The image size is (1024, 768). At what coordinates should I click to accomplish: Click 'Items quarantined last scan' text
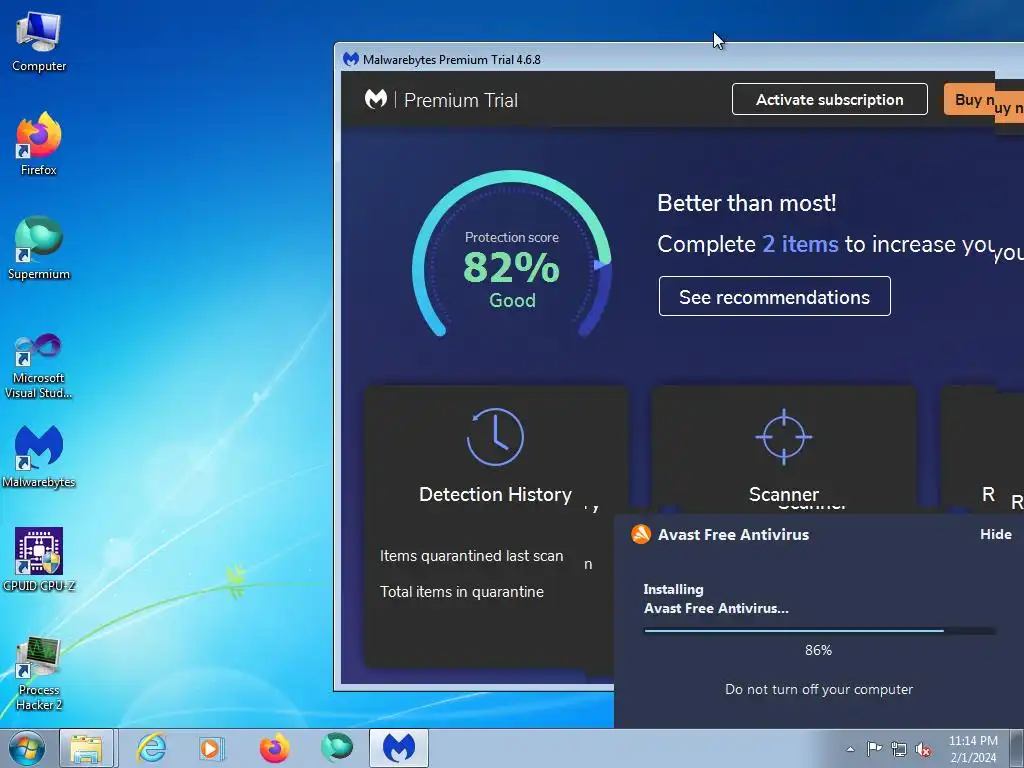point(472,556)
